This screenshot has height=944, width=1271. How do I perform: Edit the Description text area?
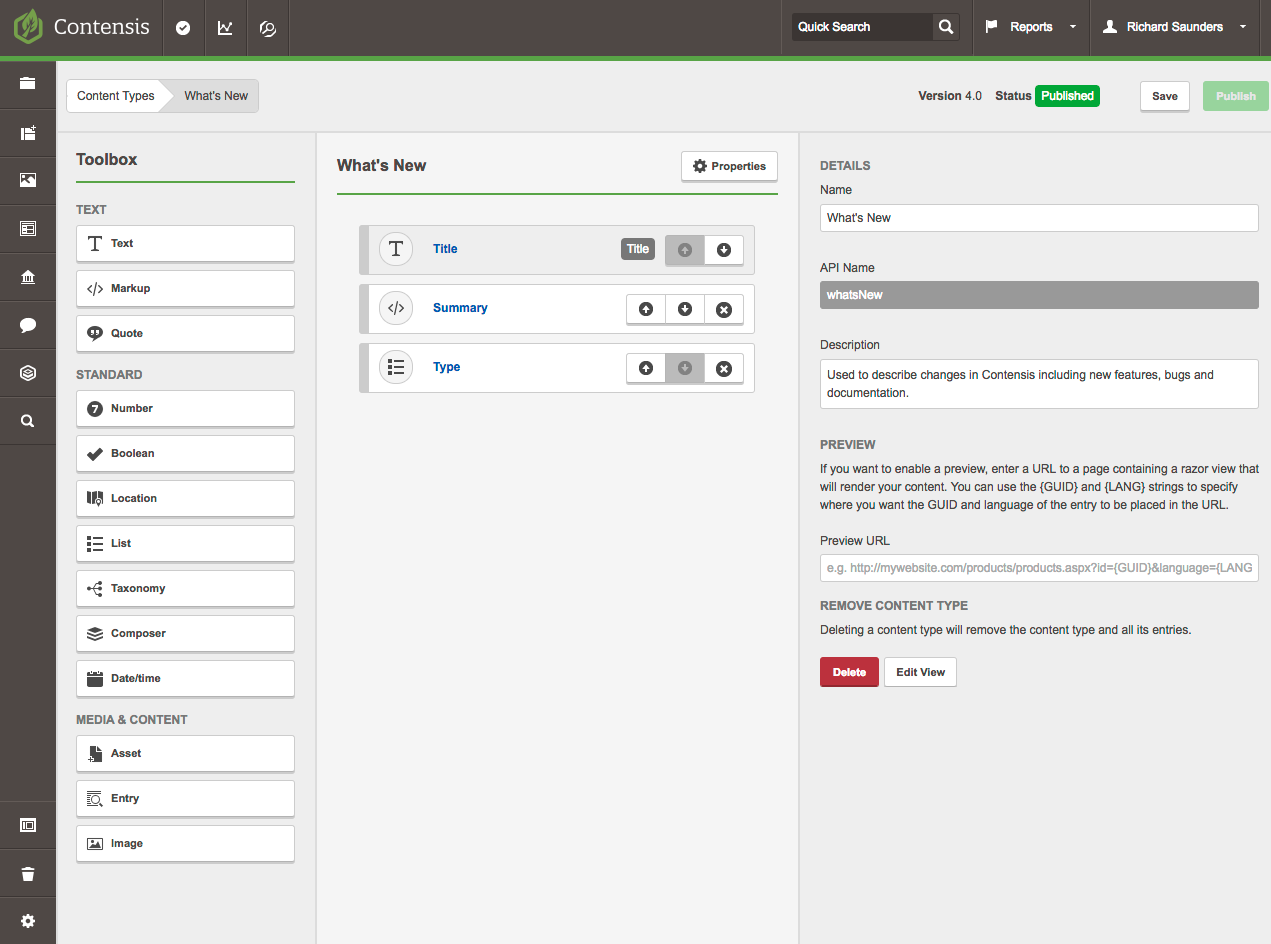point(1039,384)
